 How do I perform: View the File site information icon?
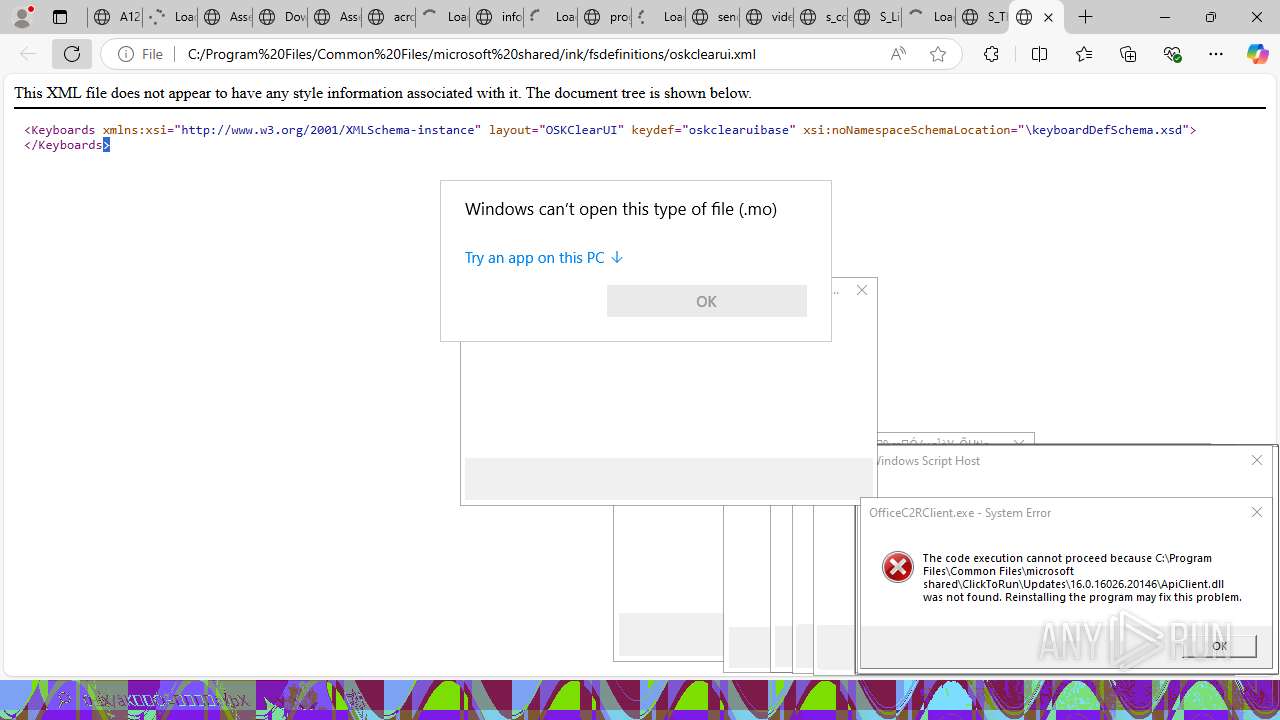[x=140, y=54]
